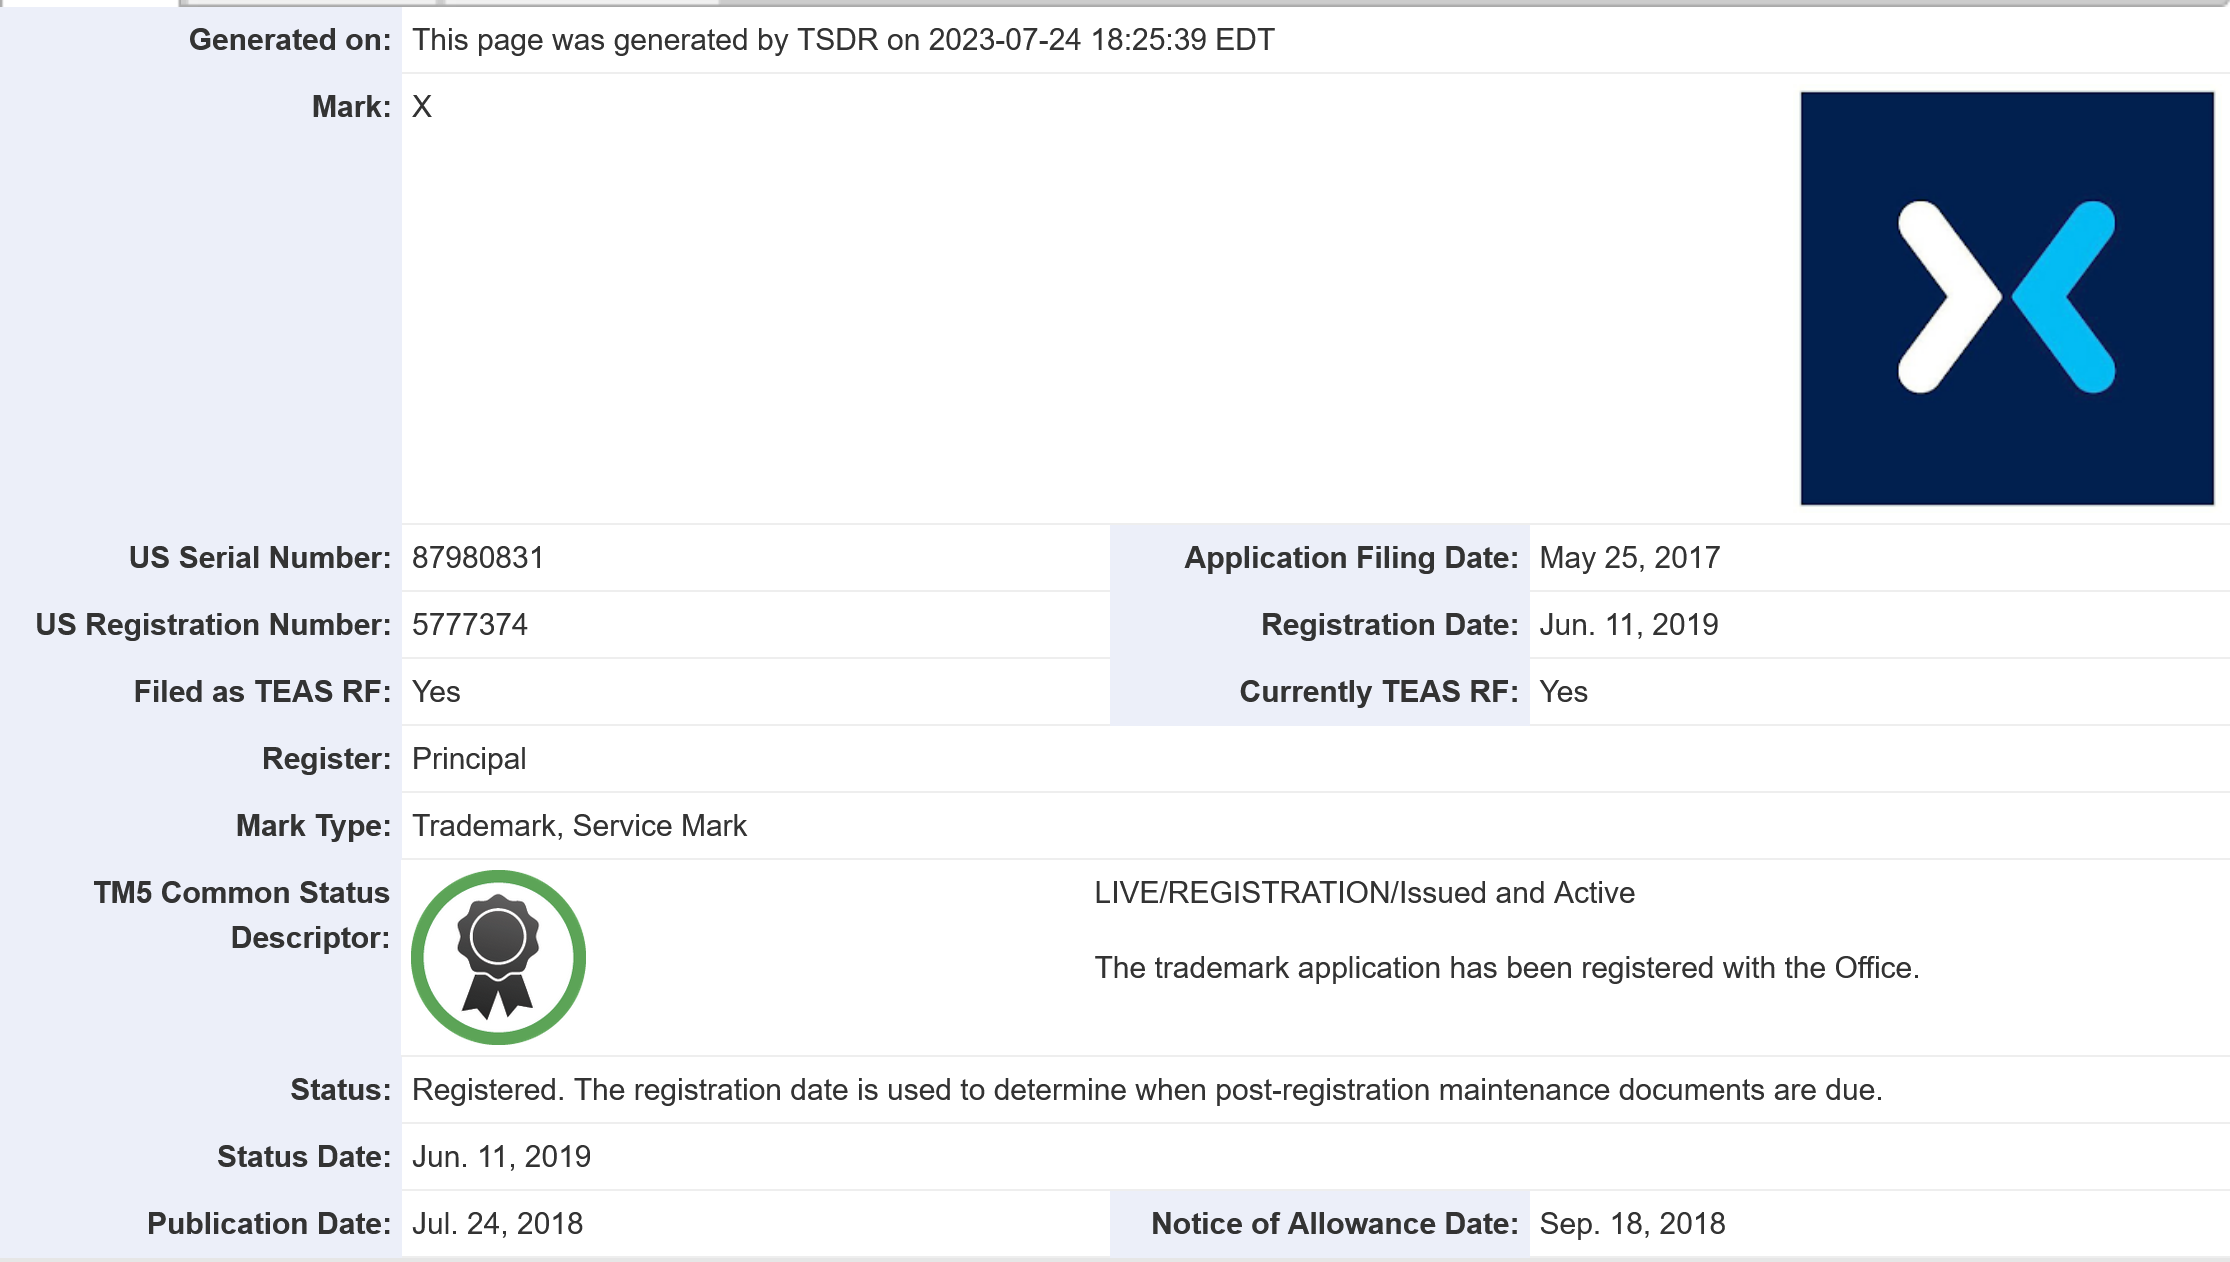Image resolution: width=2230 pixels, height=1262 pixels.
Task: Click the Mark Type value Trademark, Service Mark
Action: [x=579, y=826]
